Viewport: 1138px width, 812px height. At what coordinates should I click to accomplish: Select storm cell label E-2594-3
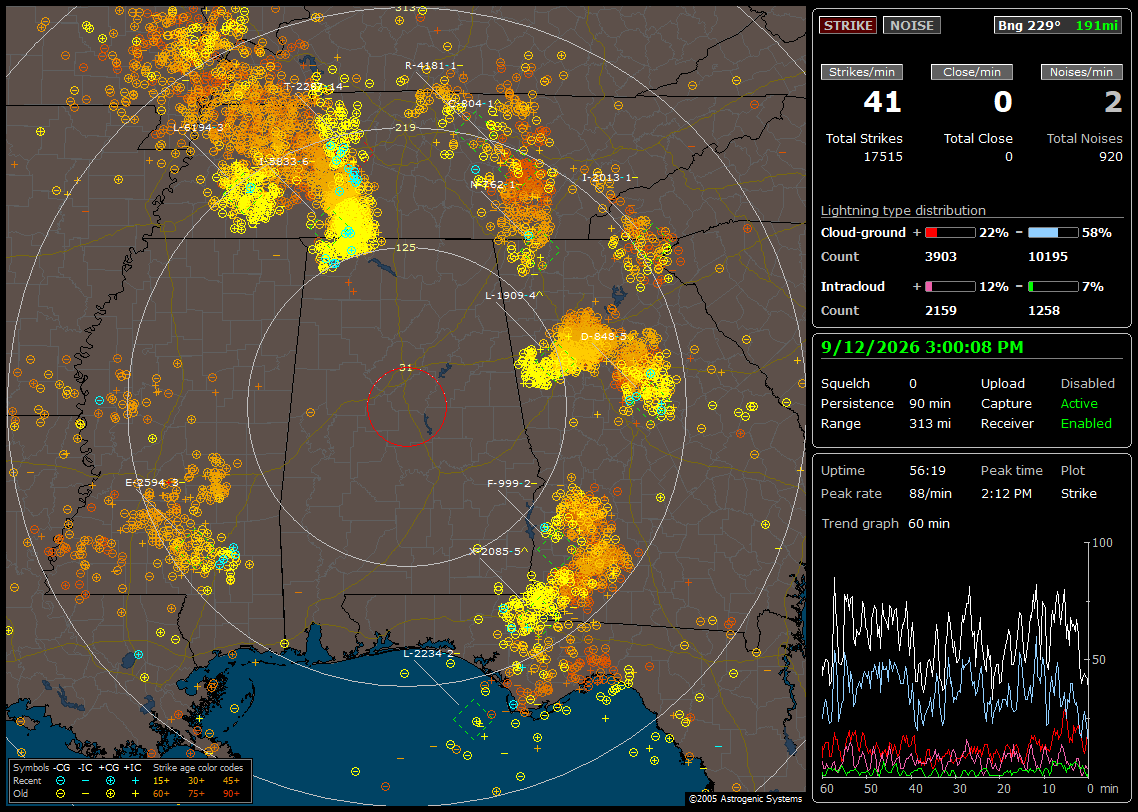152,483
